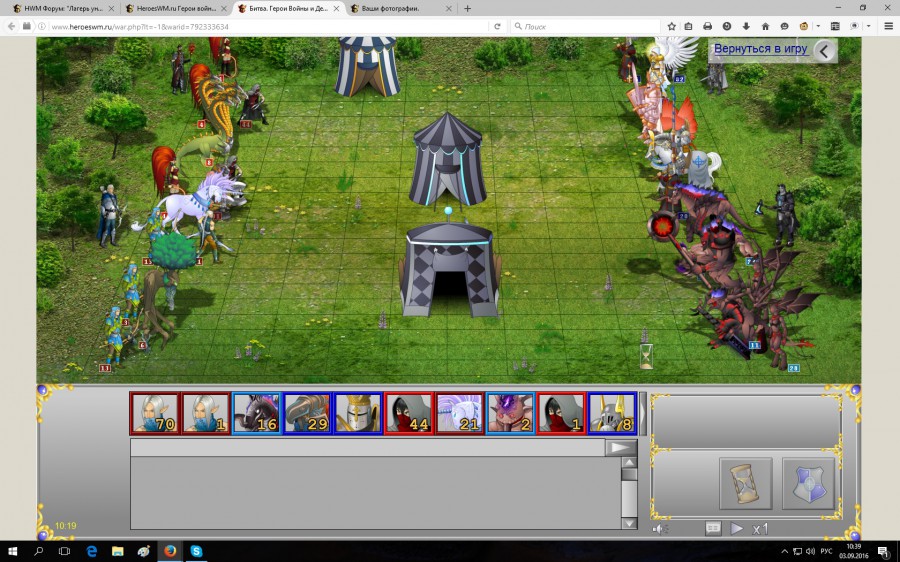Open the Firefox hamburger menu
This screenshot has width=900, height=562.
click(889, 26)
